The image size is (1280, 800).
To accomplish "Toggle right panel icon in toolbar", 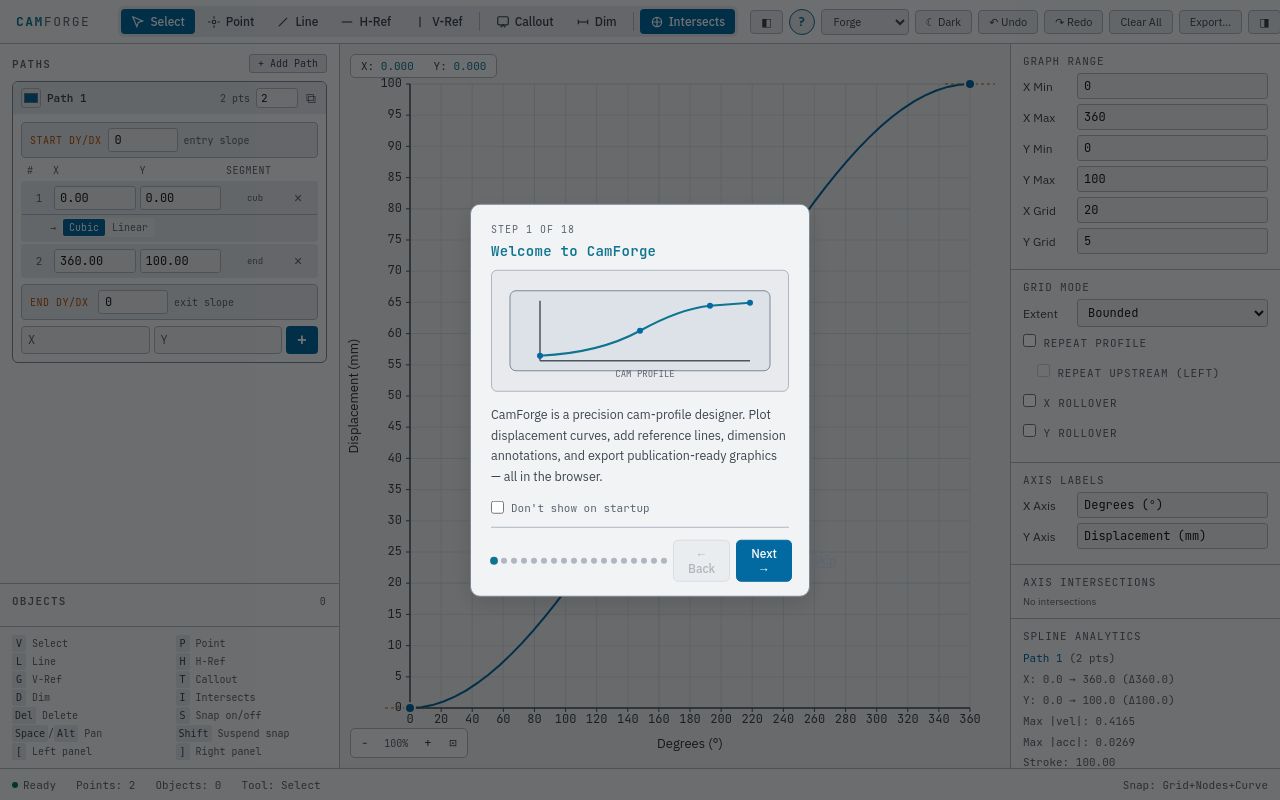I will coord(1264,22).
